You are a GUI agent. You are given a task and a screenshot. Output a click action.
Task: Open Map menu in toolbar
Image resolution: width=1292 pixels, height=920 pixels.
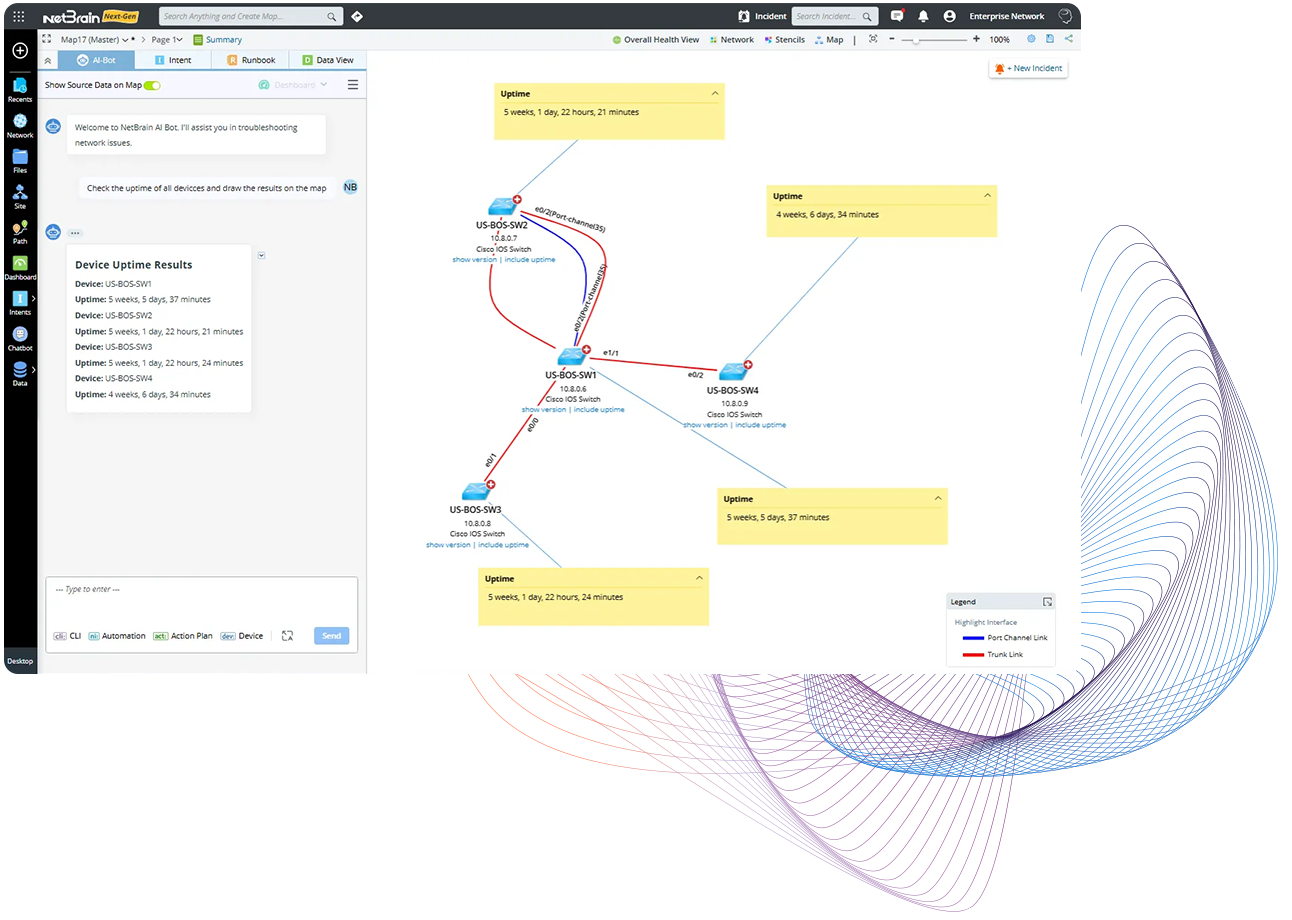tap(829, 40)
